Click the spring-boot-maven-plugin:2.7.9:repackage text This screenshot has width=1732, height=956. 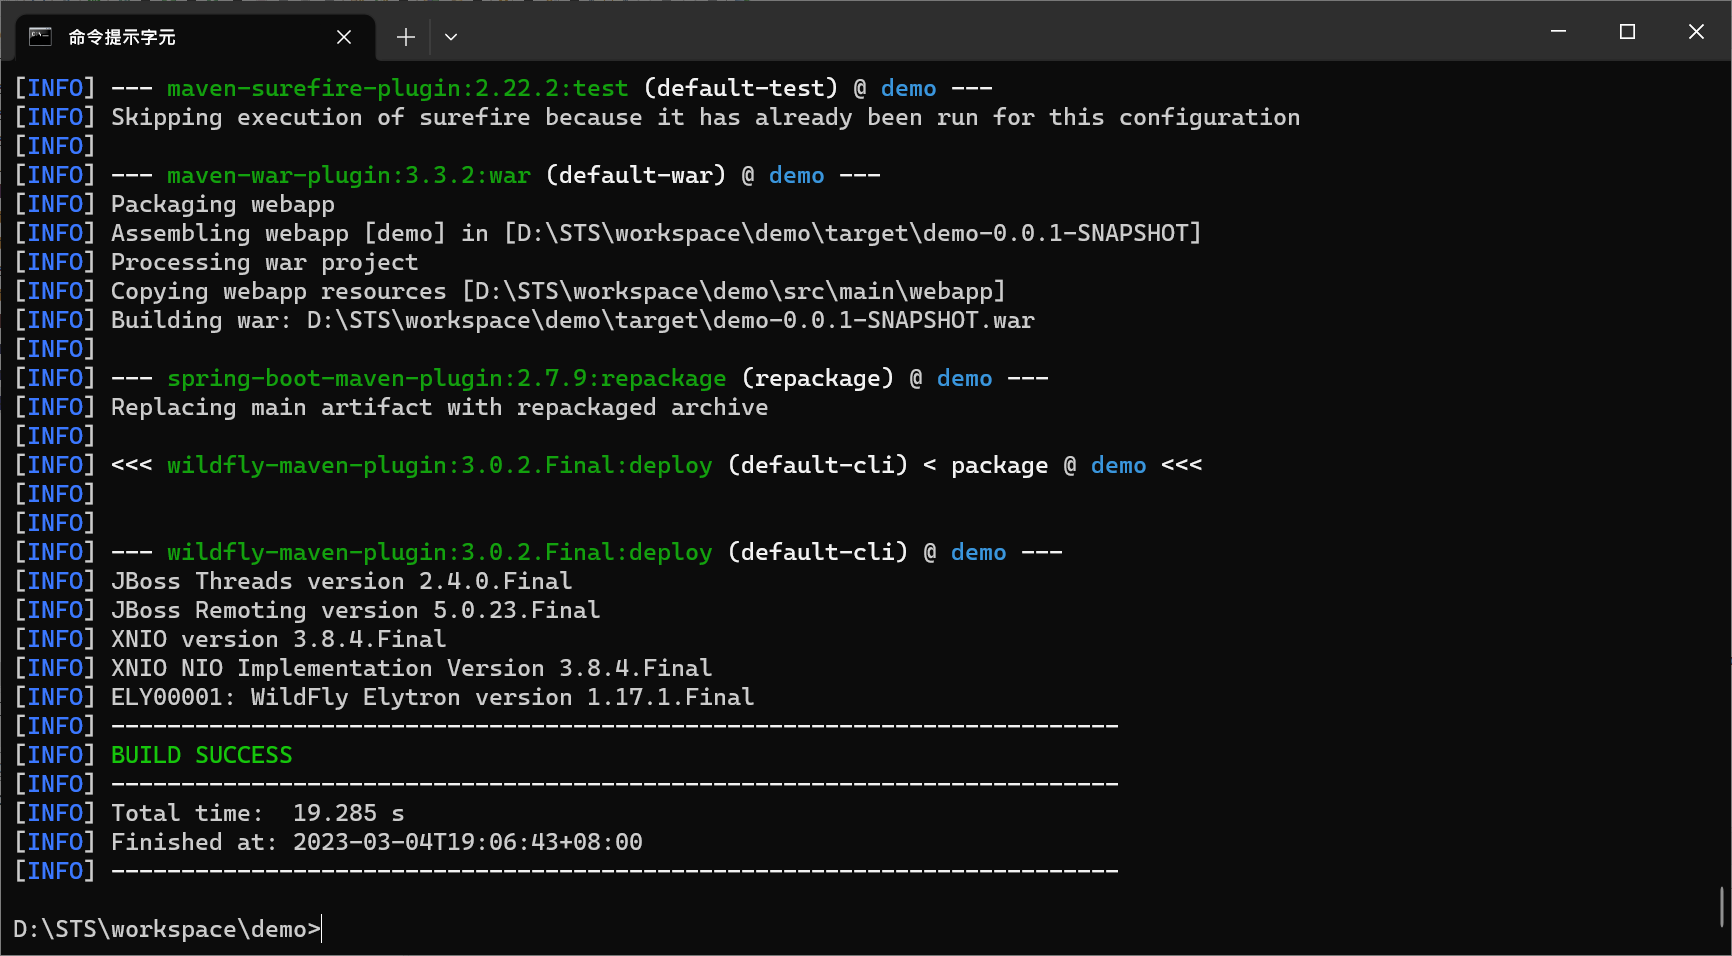coord(447,378)
